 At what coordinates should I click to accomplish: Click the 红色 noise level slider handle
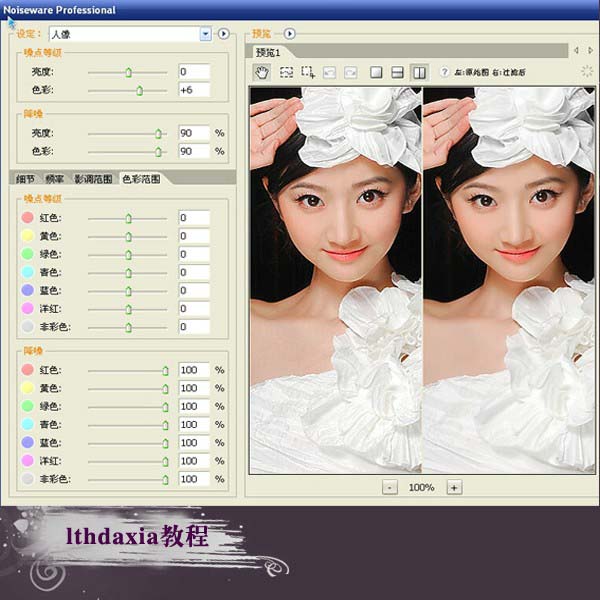128,218
